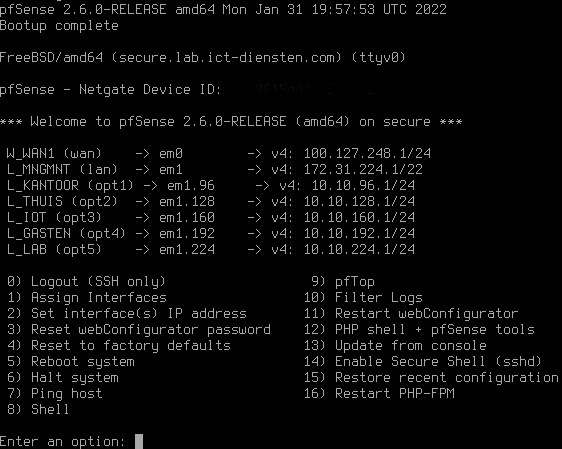Select the Halt system option
Screen dimensions: 562x449
point(63,378)
